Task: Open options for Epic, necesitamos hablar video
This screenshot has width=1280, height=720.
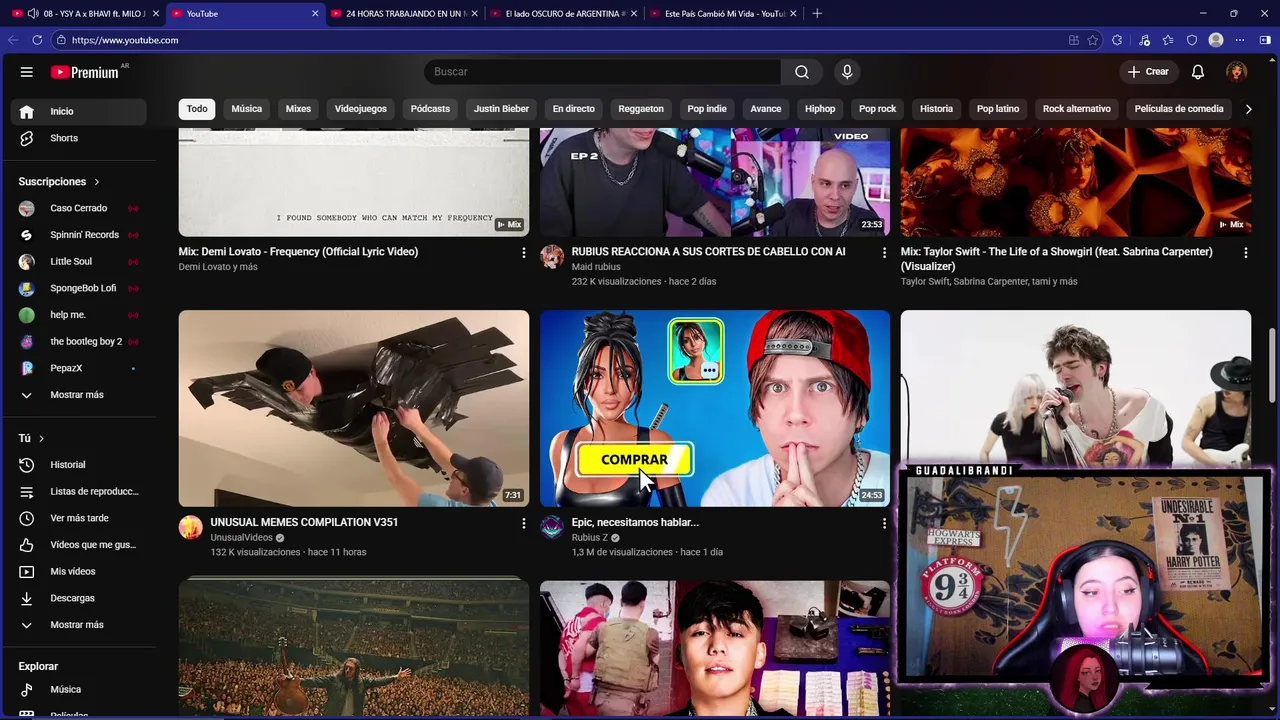Action: 884,523
